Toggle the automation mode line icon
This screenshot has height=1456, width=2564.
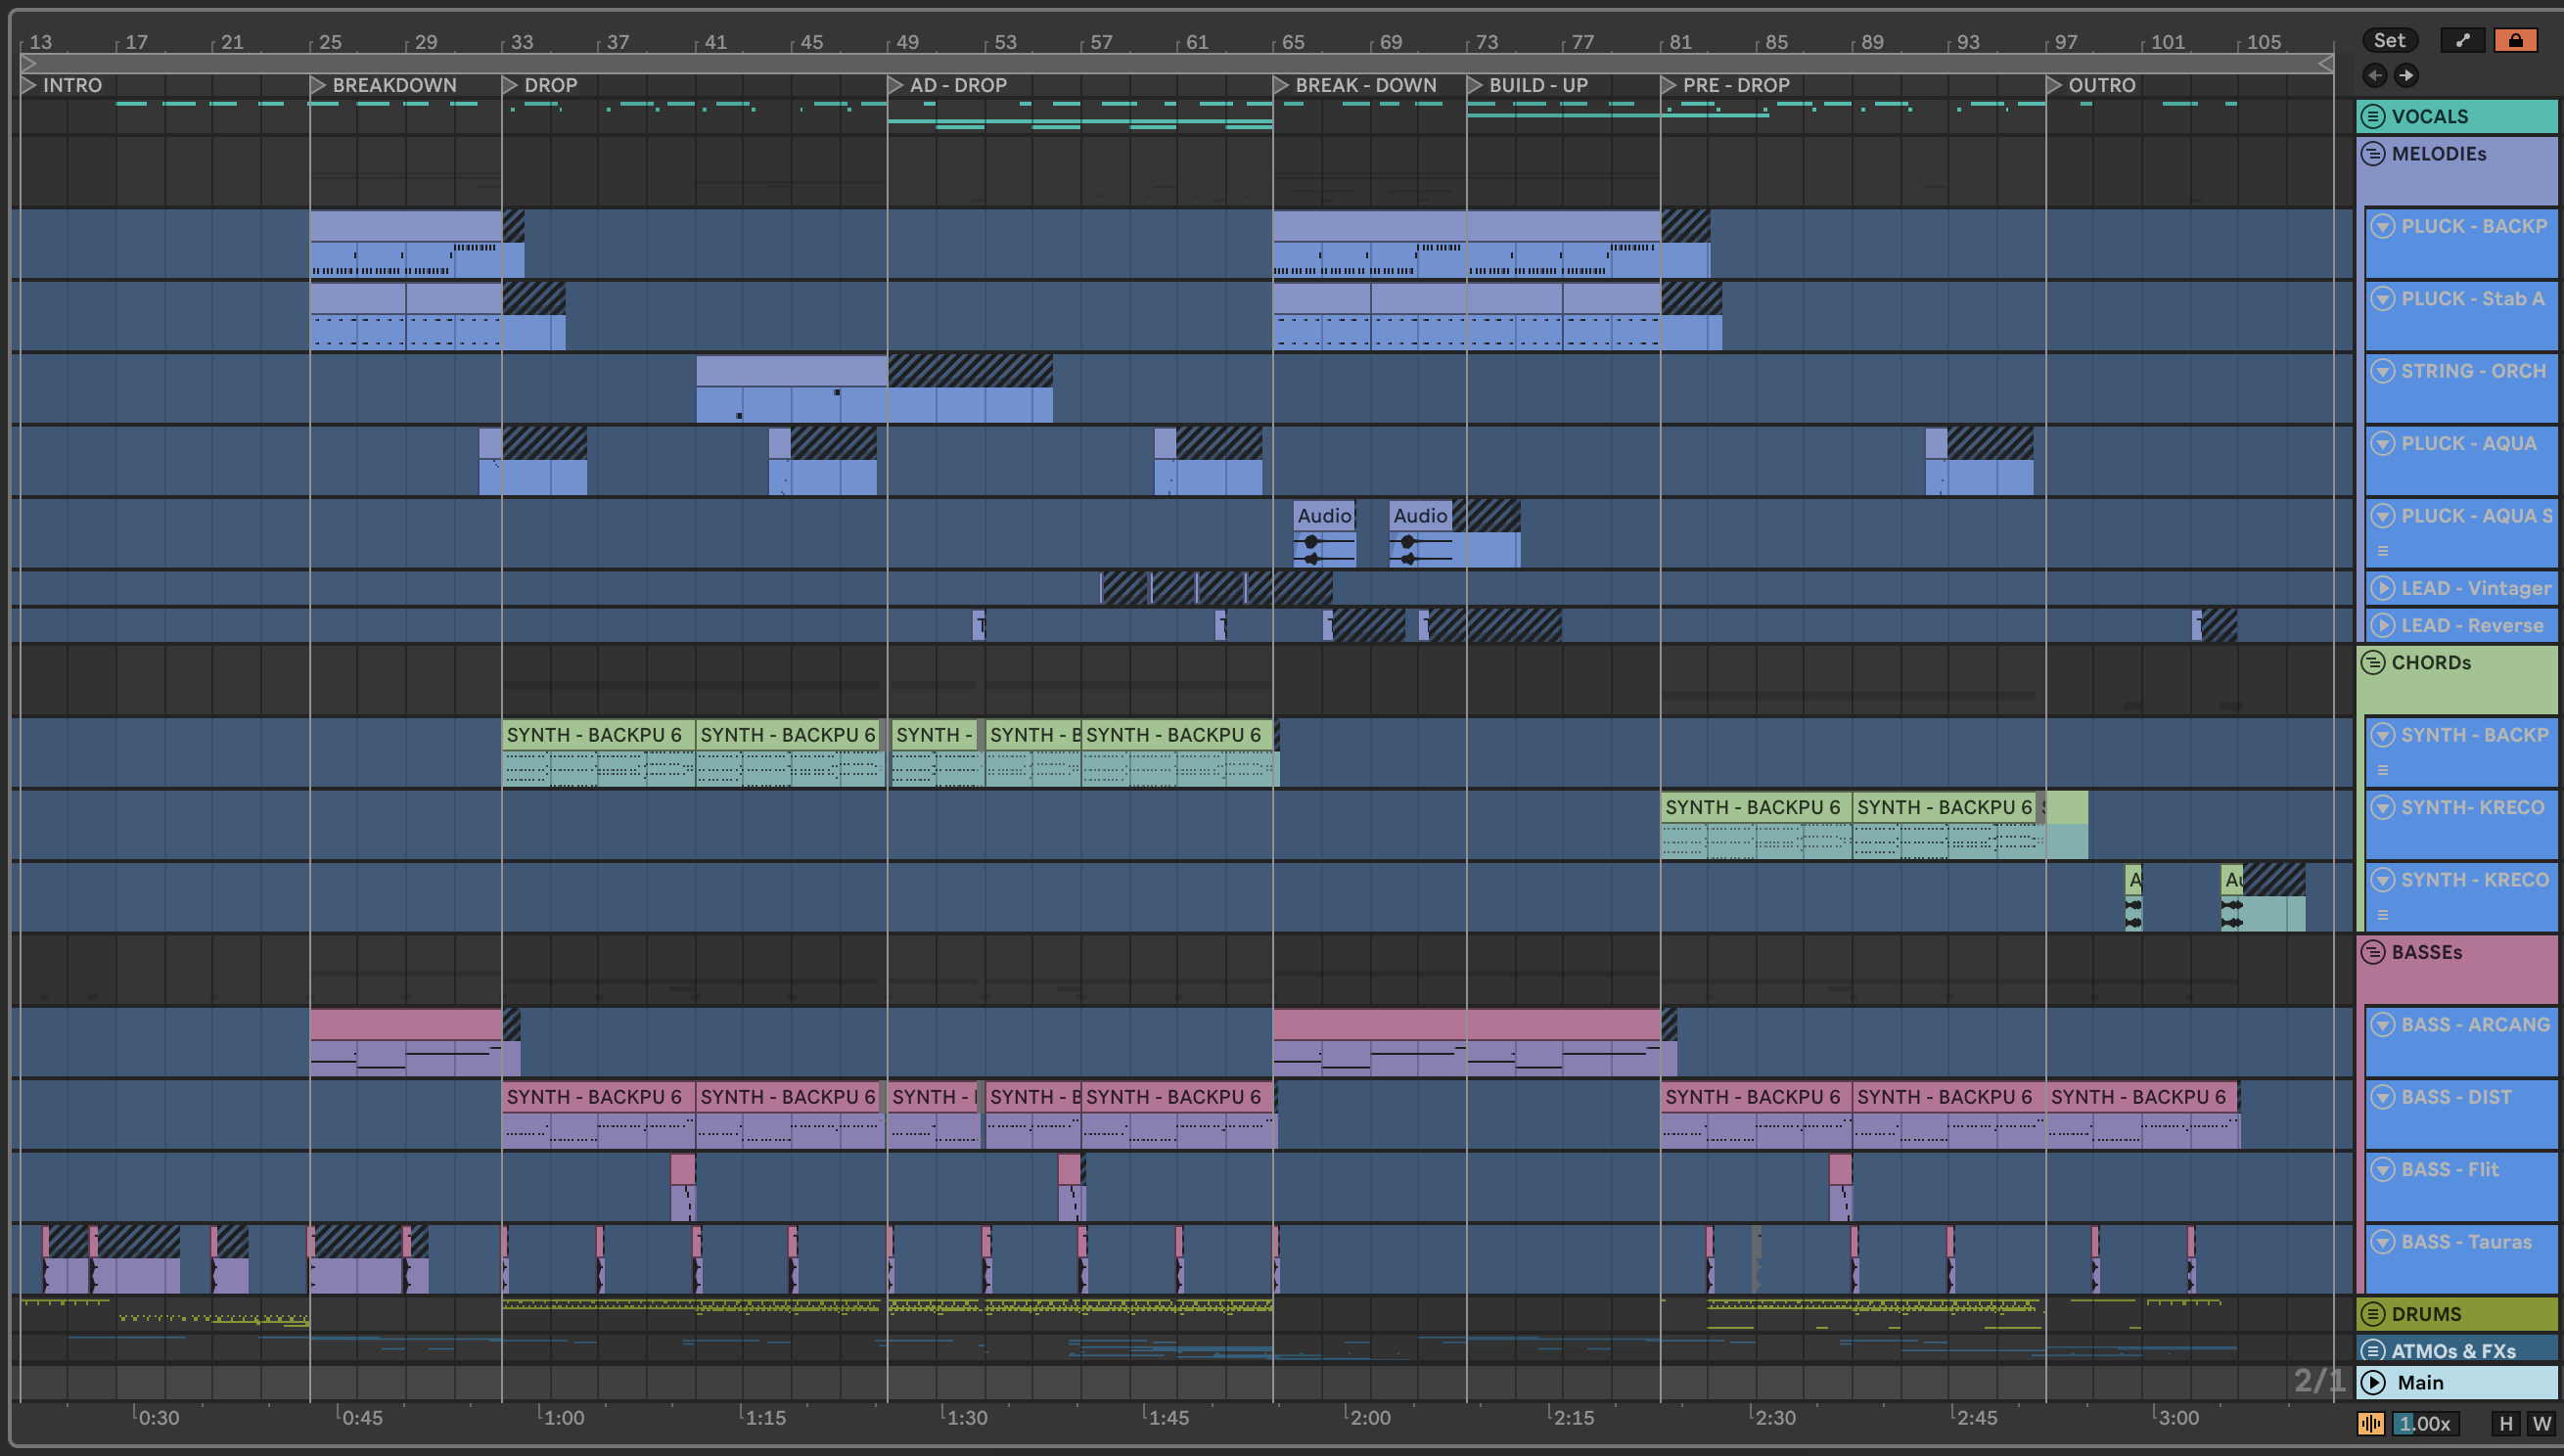[x=2462, y=40]
